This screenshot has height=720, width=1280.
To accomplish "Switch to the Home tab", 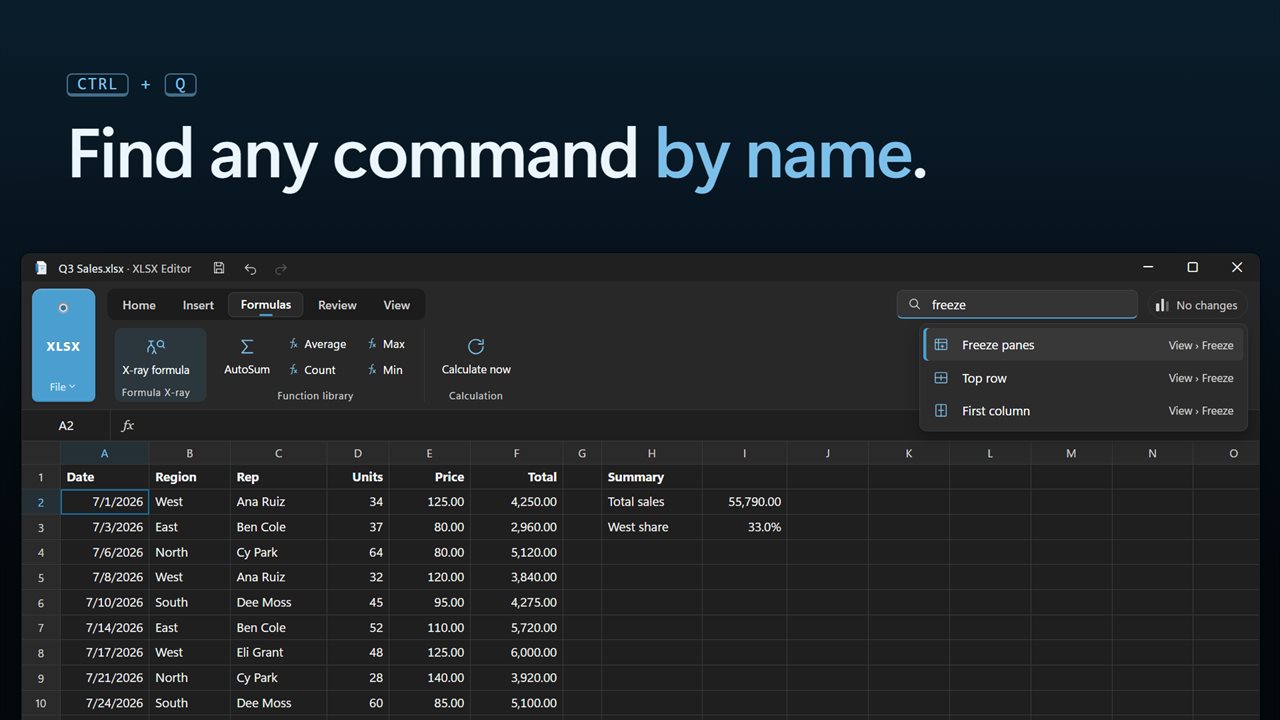I will 139,305.
